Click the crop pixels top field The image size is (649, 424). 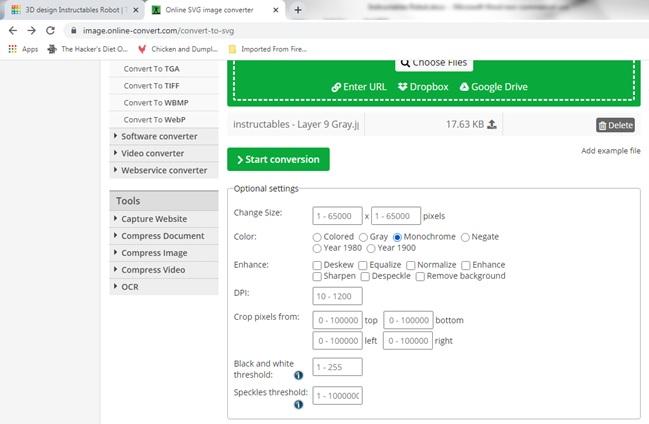337,320
